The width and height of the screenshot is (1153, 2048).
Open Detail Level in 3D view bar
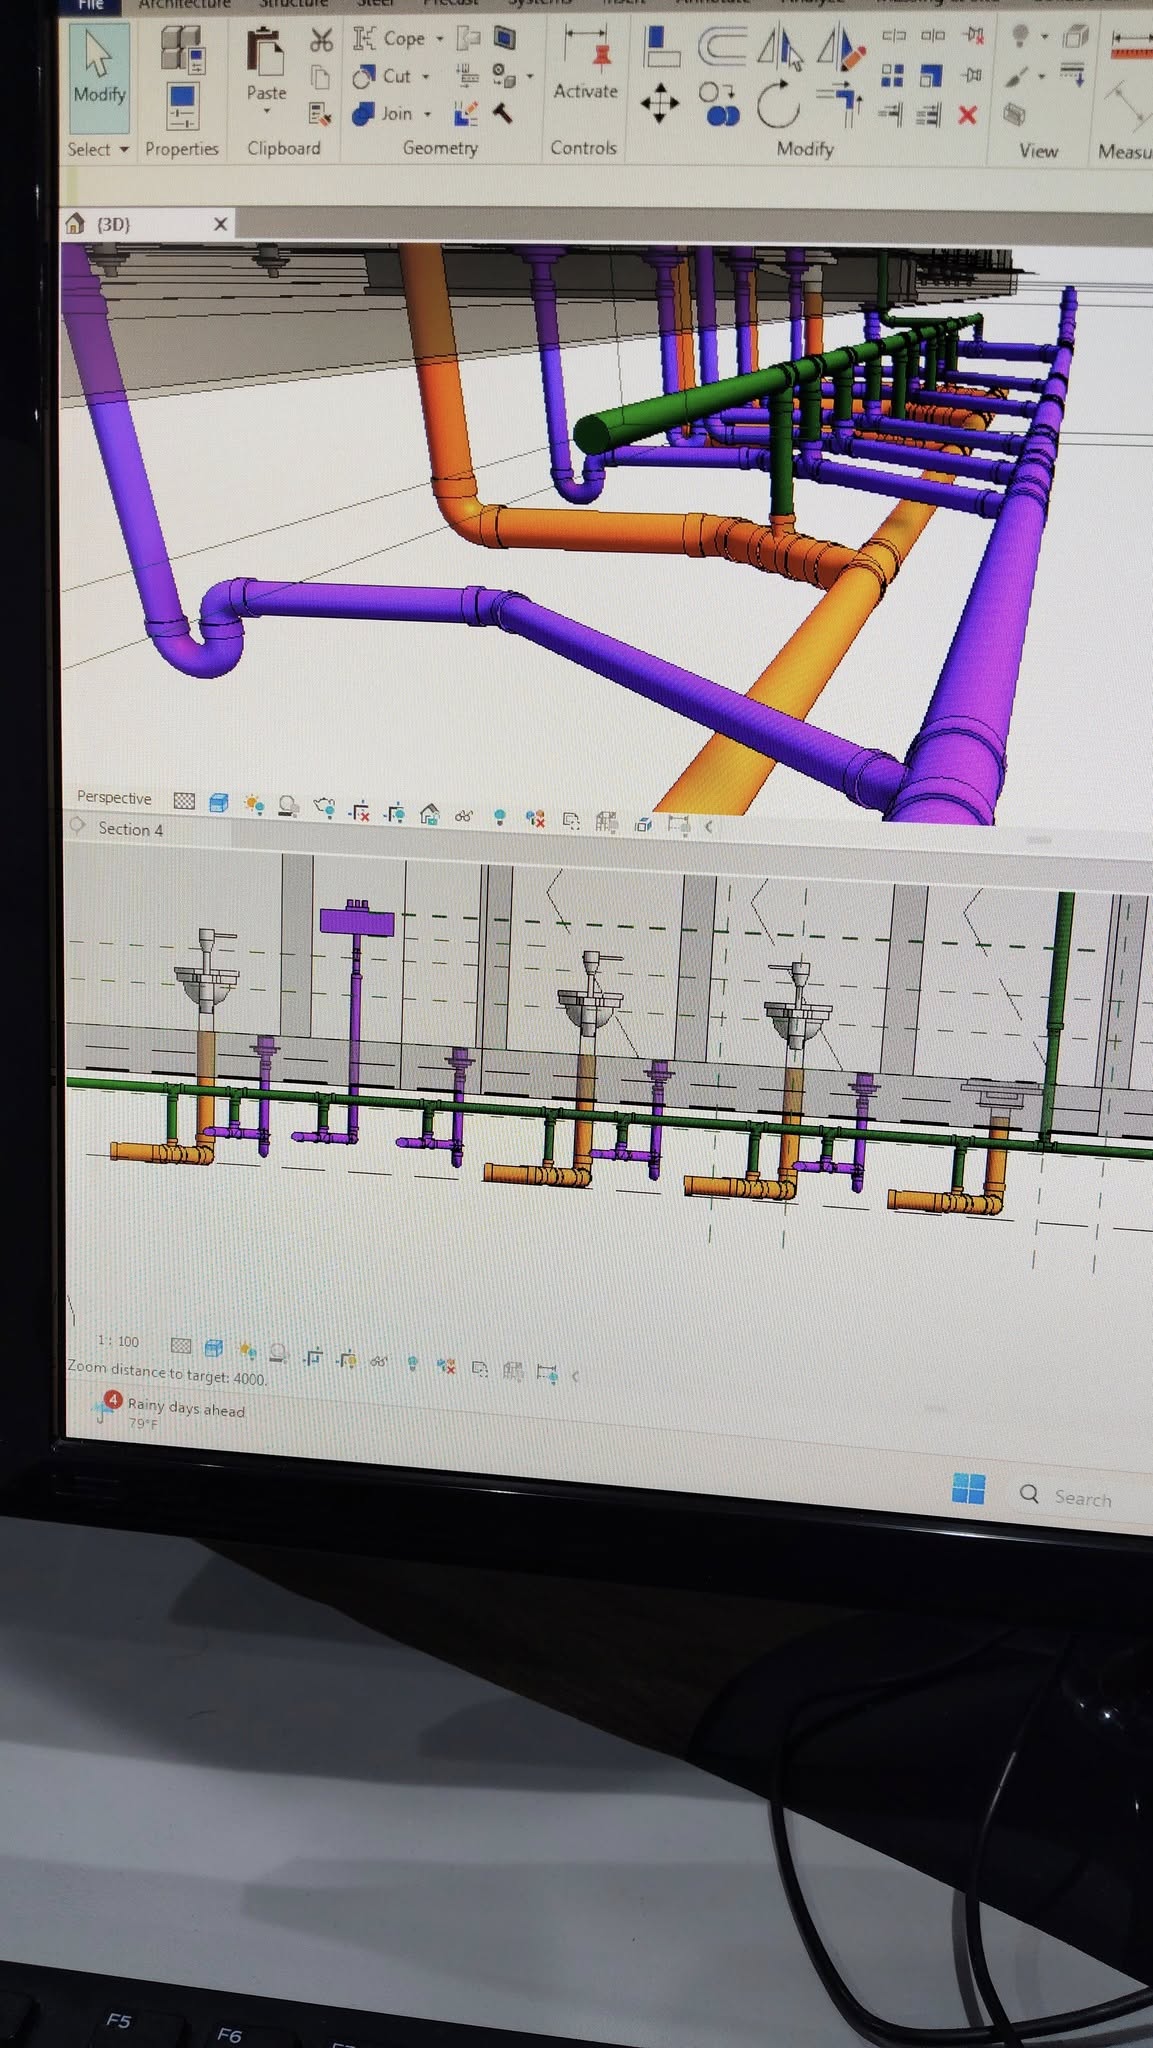(x=184, y=800)
